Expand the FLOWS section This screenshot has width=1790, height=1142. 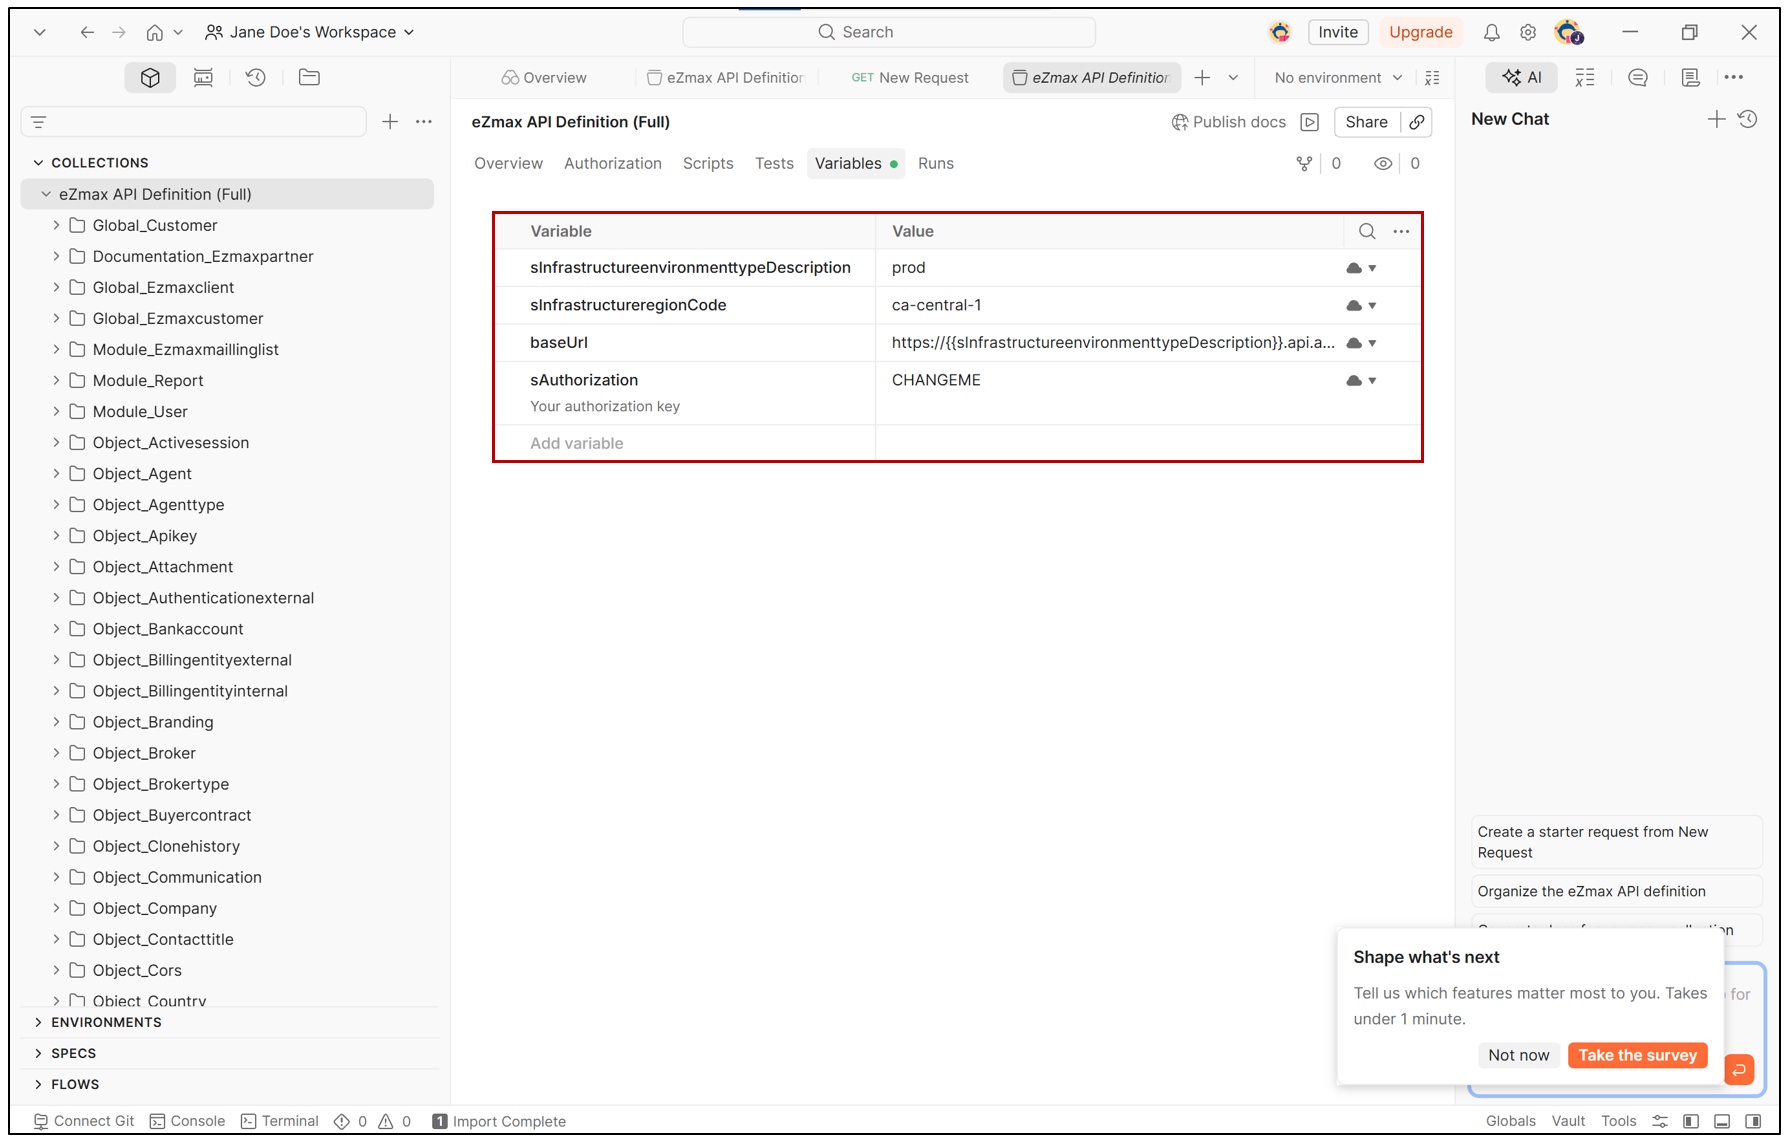[38, 1084]
